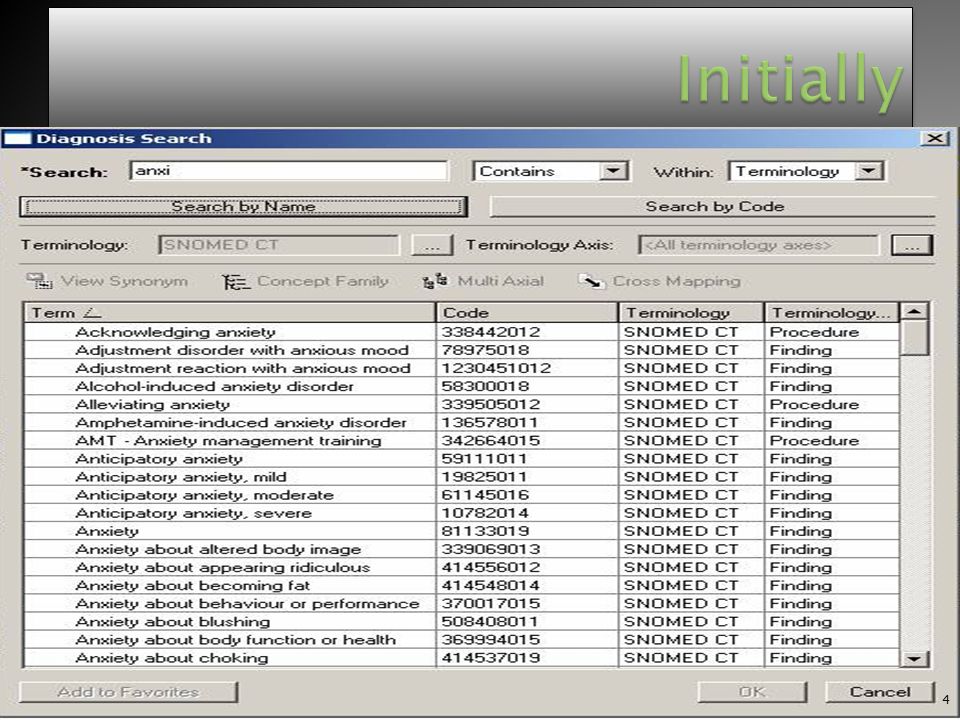Click code 1230451012
960x720 pixels.
(x=496, y=368)
